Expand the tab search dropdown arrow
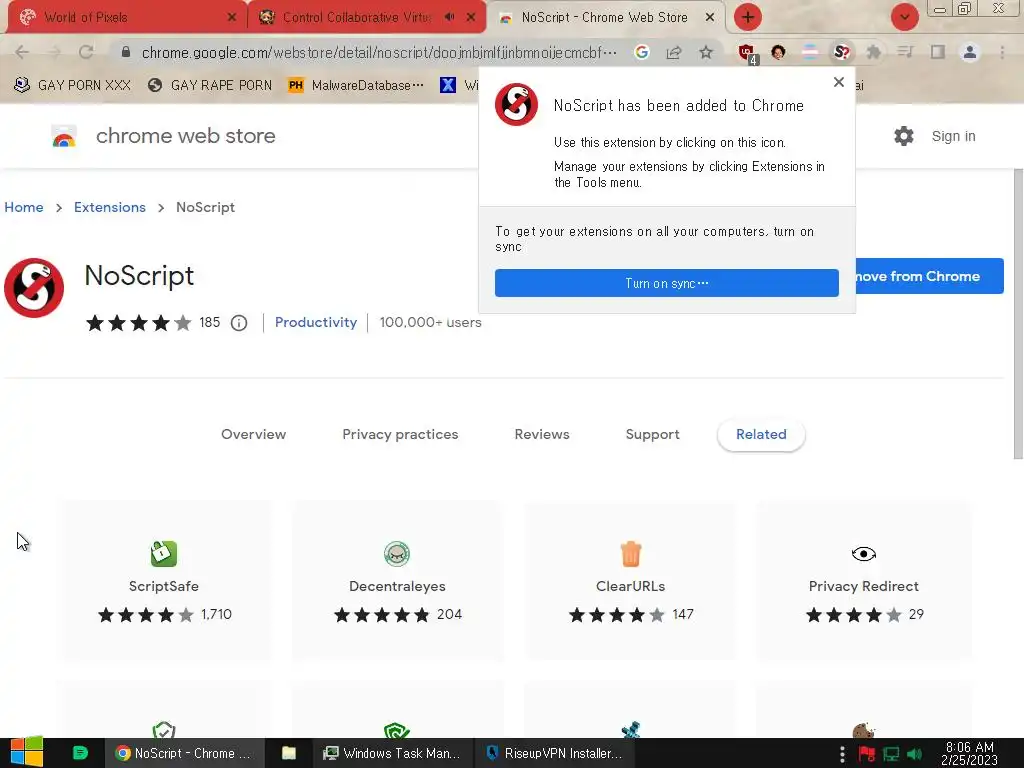The height and width of the screenshot is (768, 1024). (904, 17)
